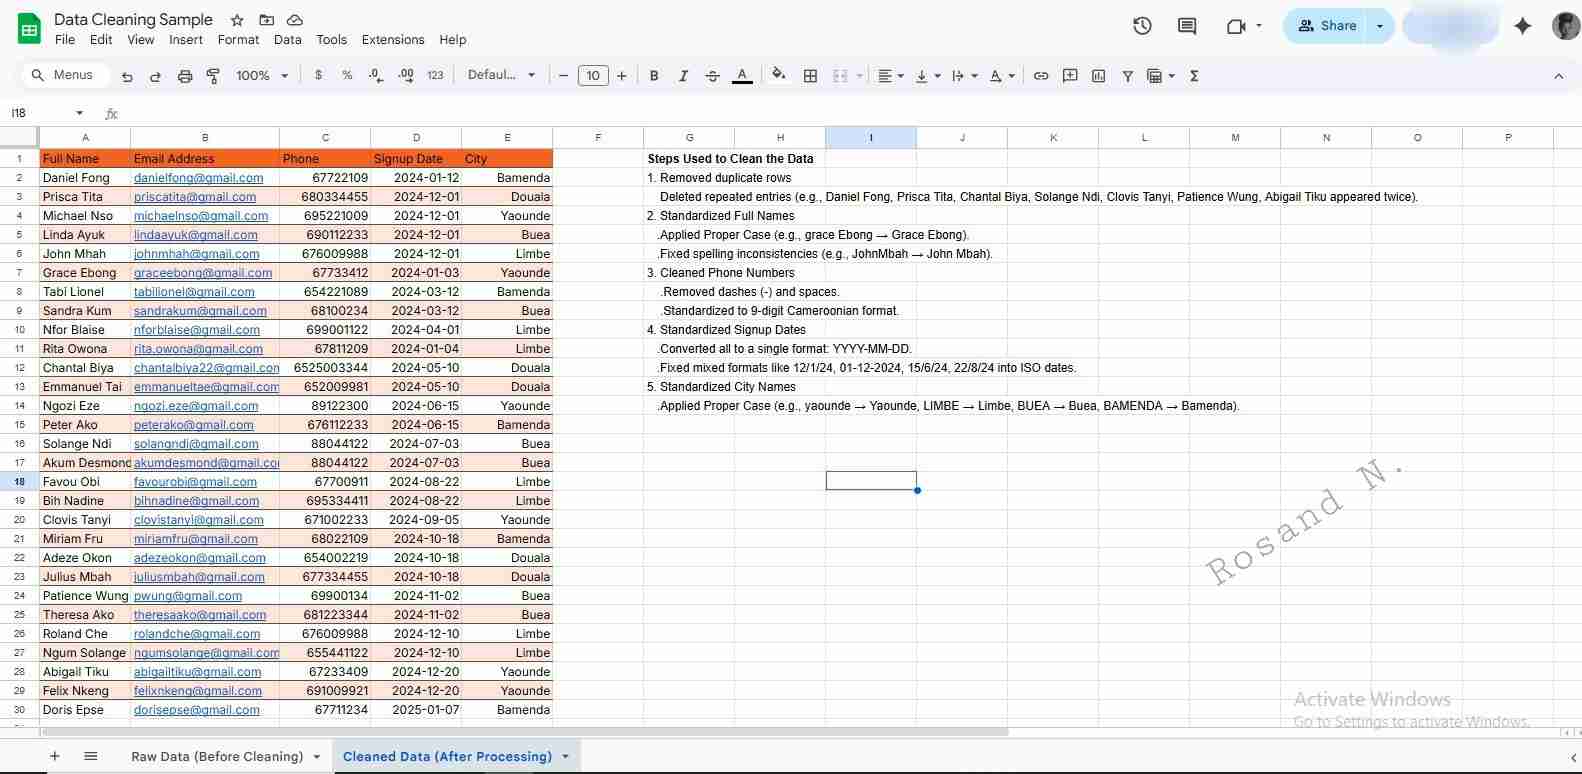Toggle strikethrough formatting

[712, 76]
